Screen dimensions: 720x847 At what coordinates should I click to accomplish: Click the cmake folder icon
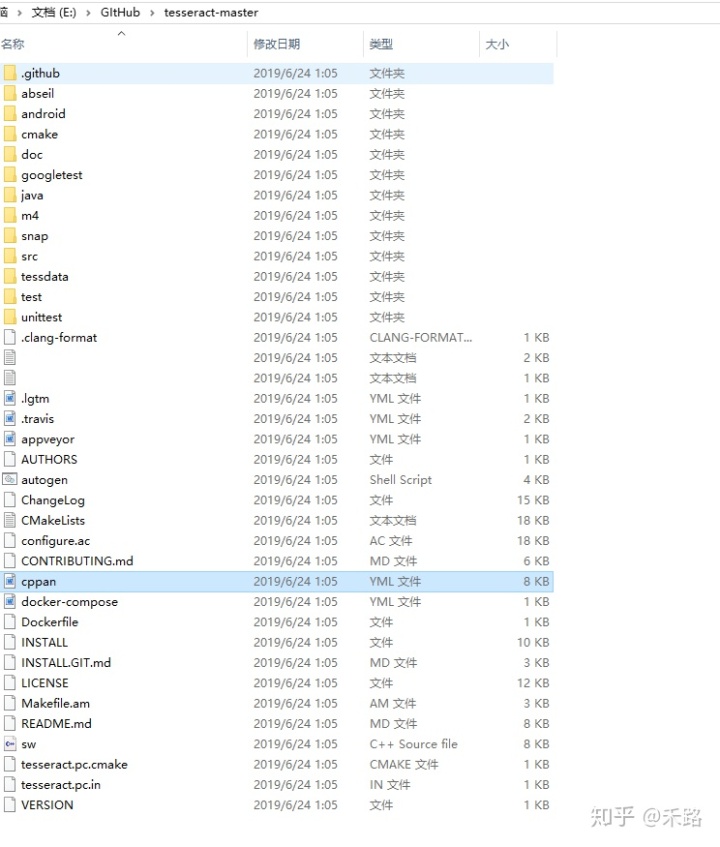point(10,134)
